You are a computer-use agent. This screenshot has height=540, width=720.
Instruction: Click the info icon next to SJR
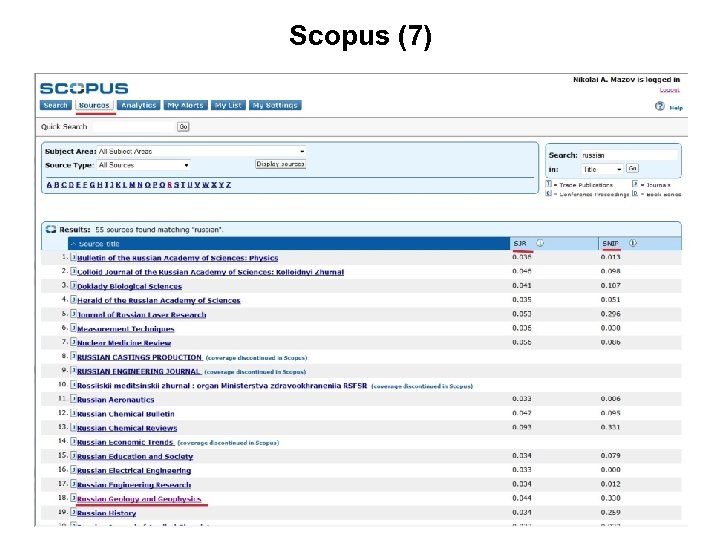540,243
